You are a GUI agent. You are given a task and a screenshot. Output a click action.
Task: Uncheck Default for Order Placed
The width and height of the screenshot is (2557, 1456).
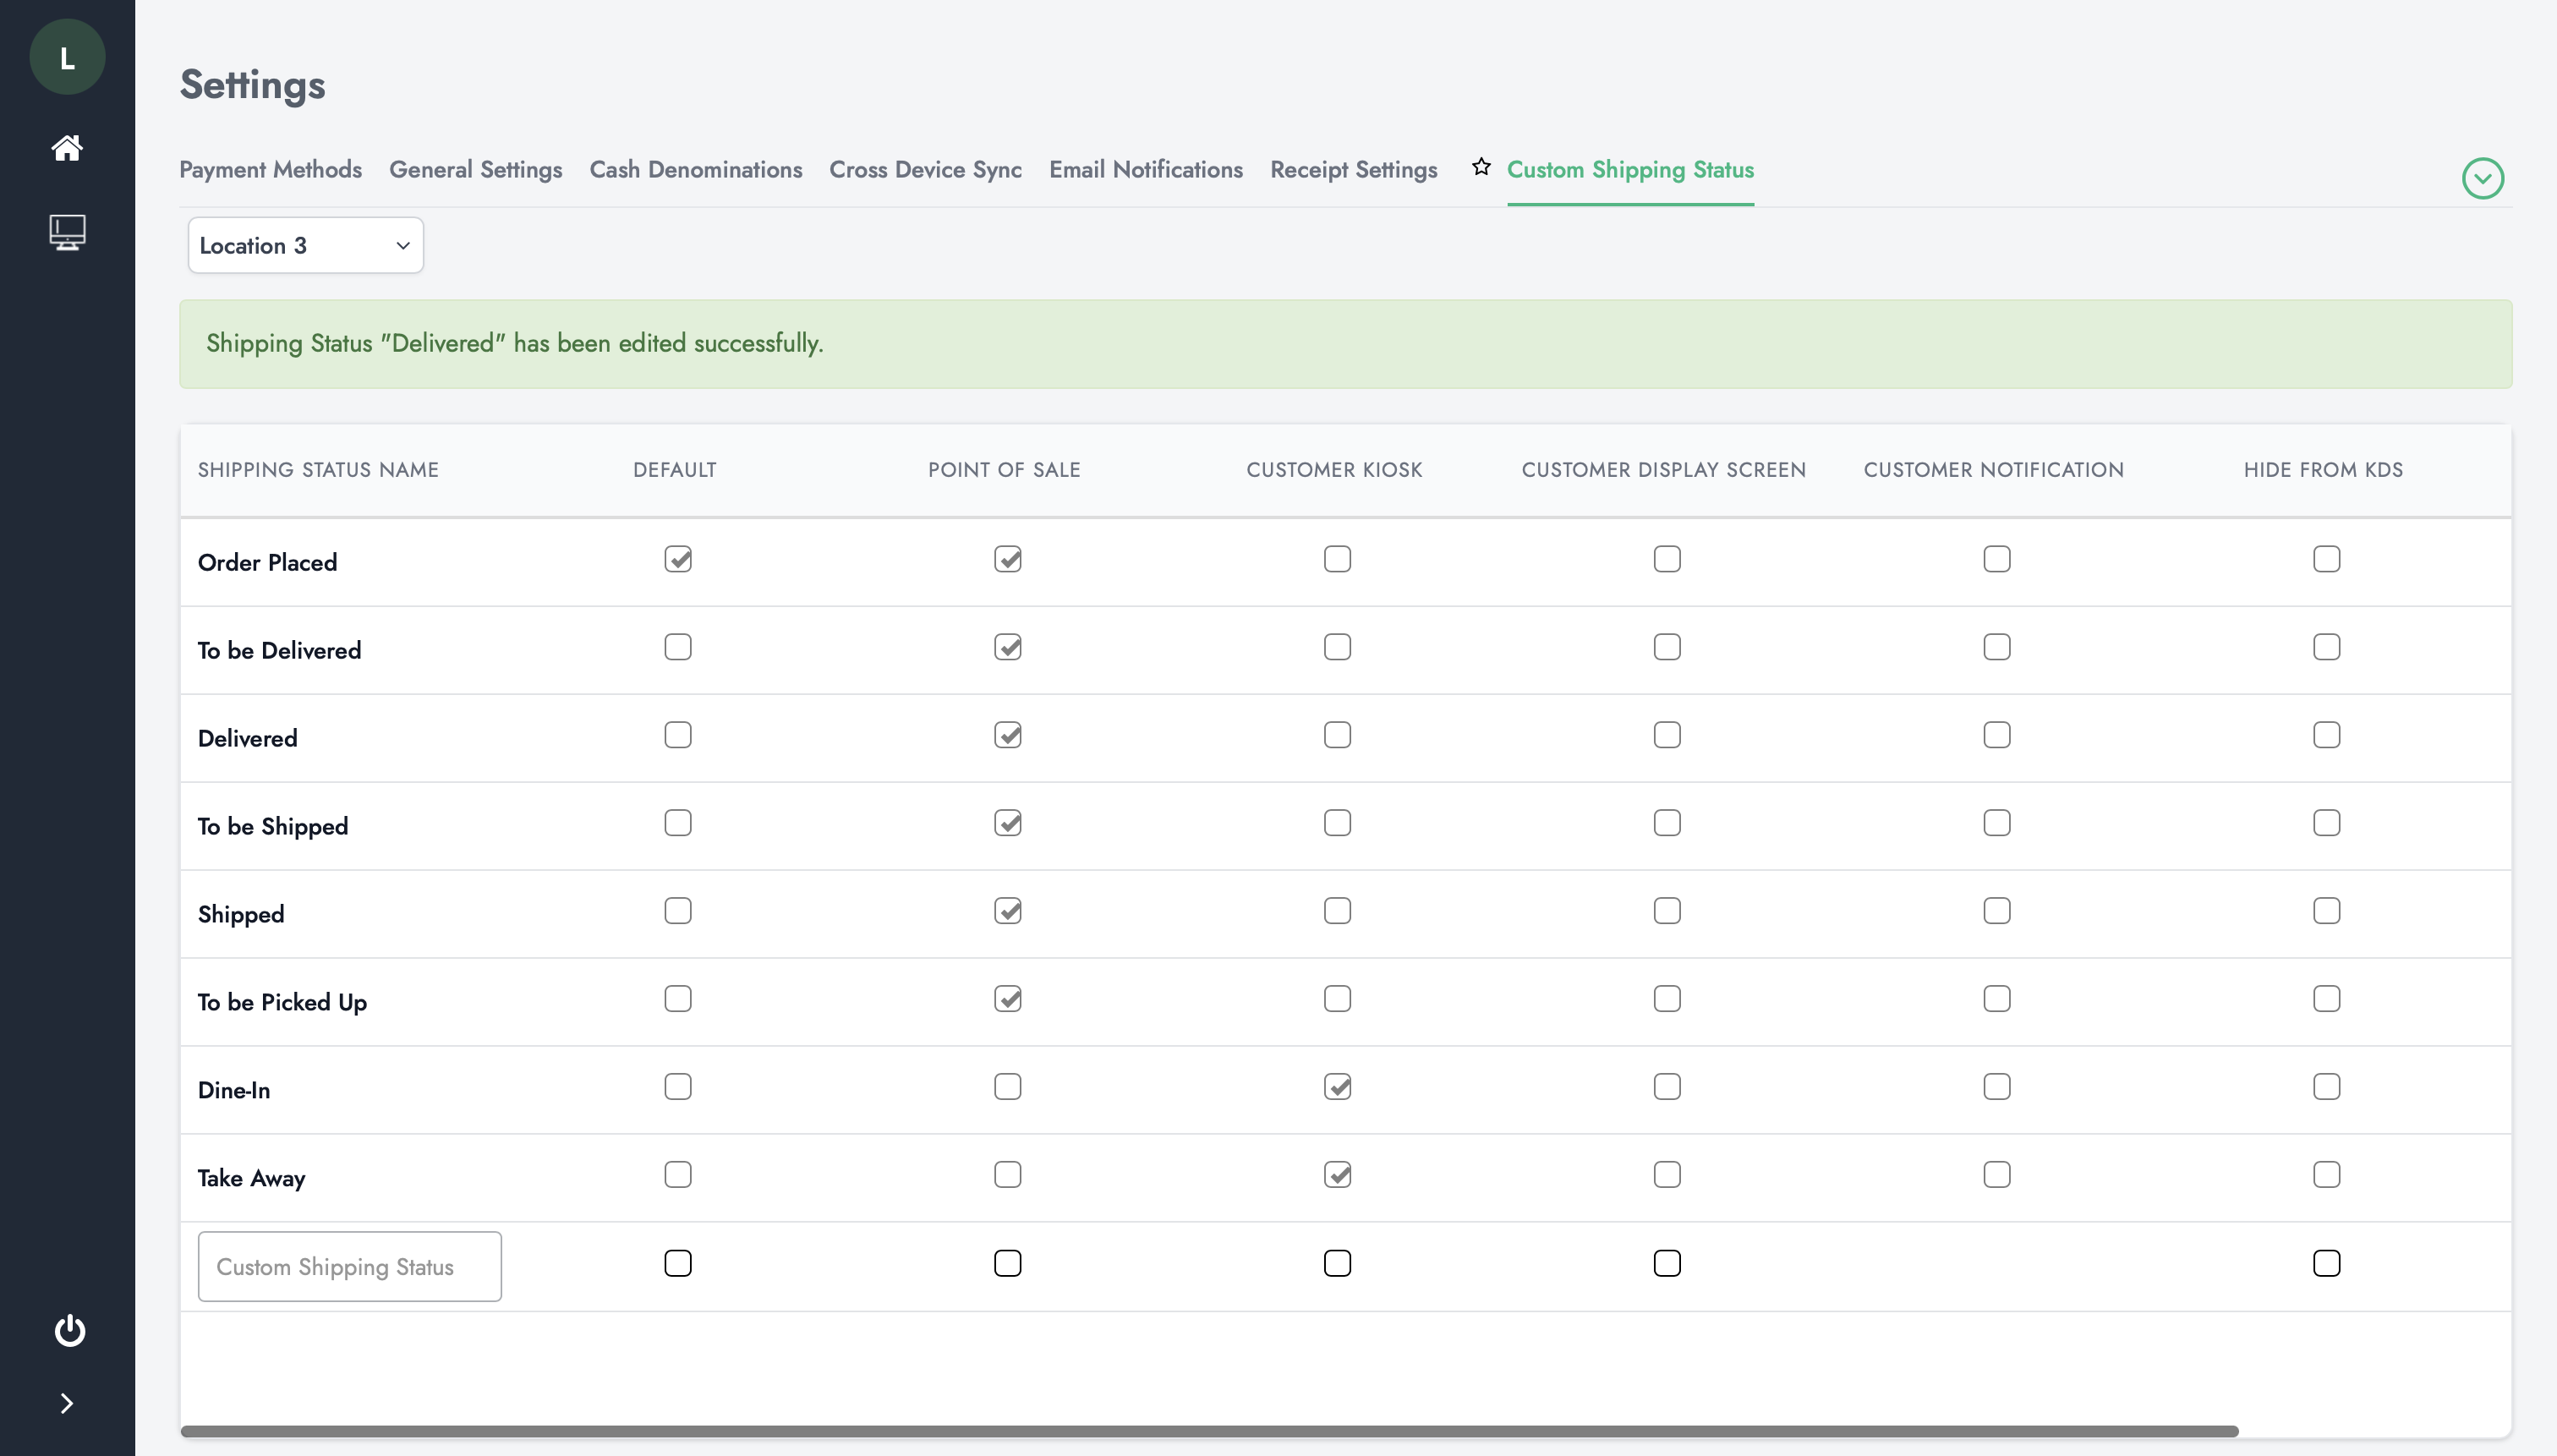[x=678, y=559]
